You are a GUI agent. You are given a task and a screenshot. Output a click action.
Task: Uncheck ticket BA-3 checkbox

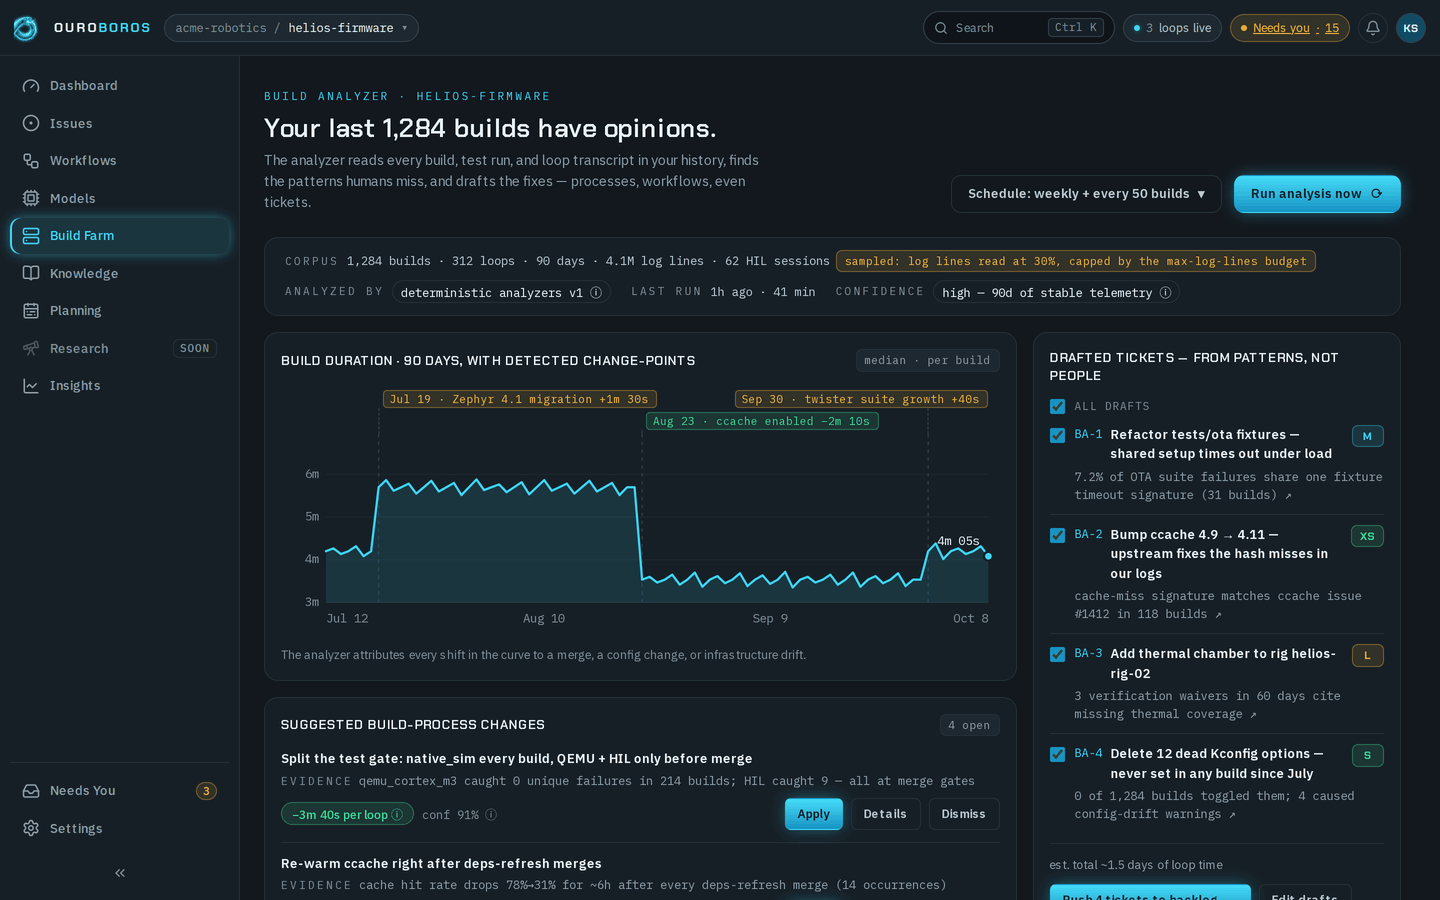[x=1057, y=654]
